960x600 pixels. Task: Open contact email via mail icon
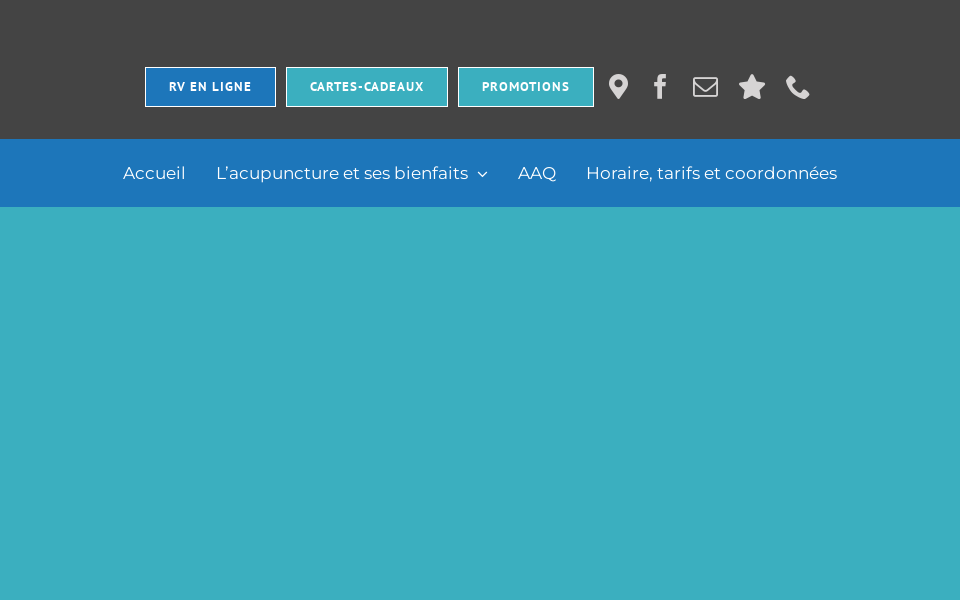point(705,86)
